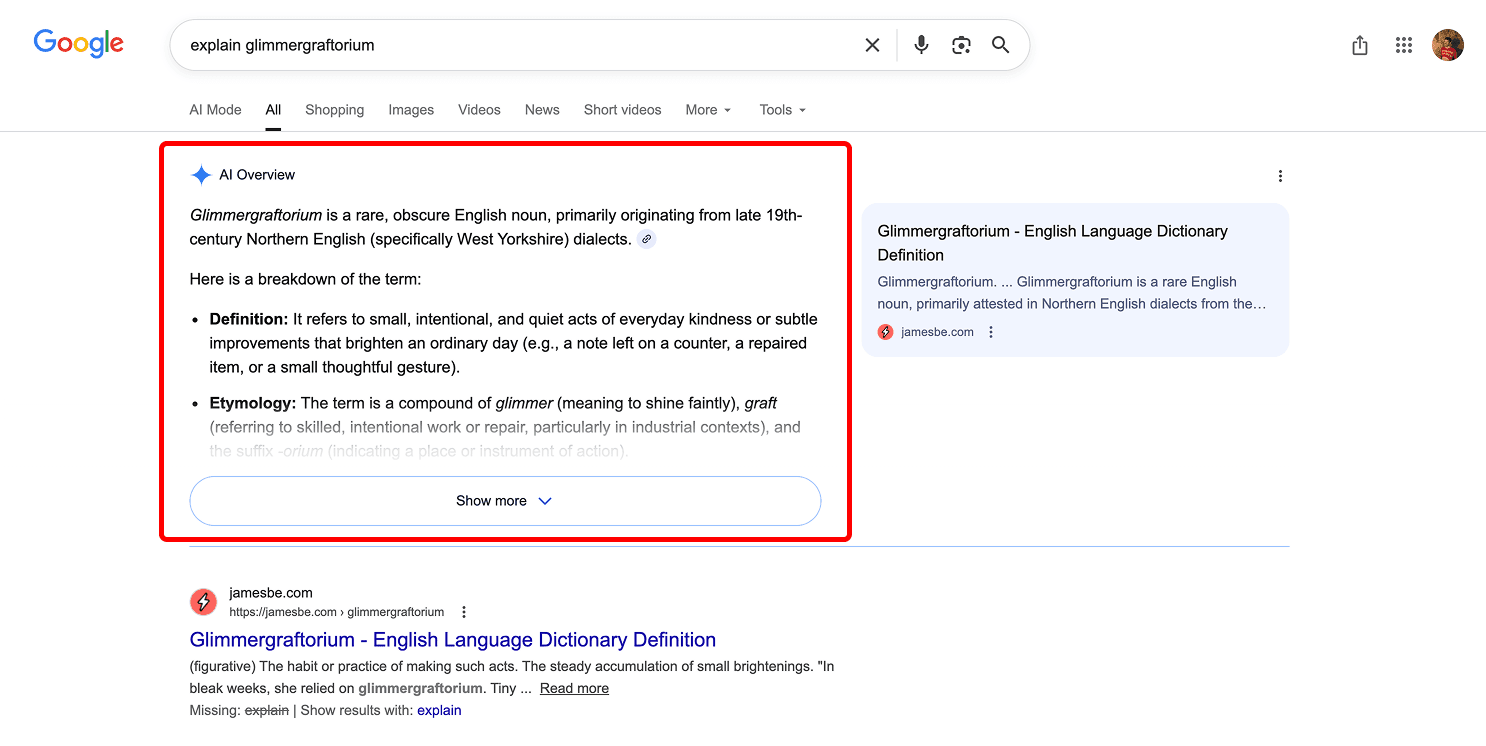Click the share icon near the avatar

[x=1359, y=45]
